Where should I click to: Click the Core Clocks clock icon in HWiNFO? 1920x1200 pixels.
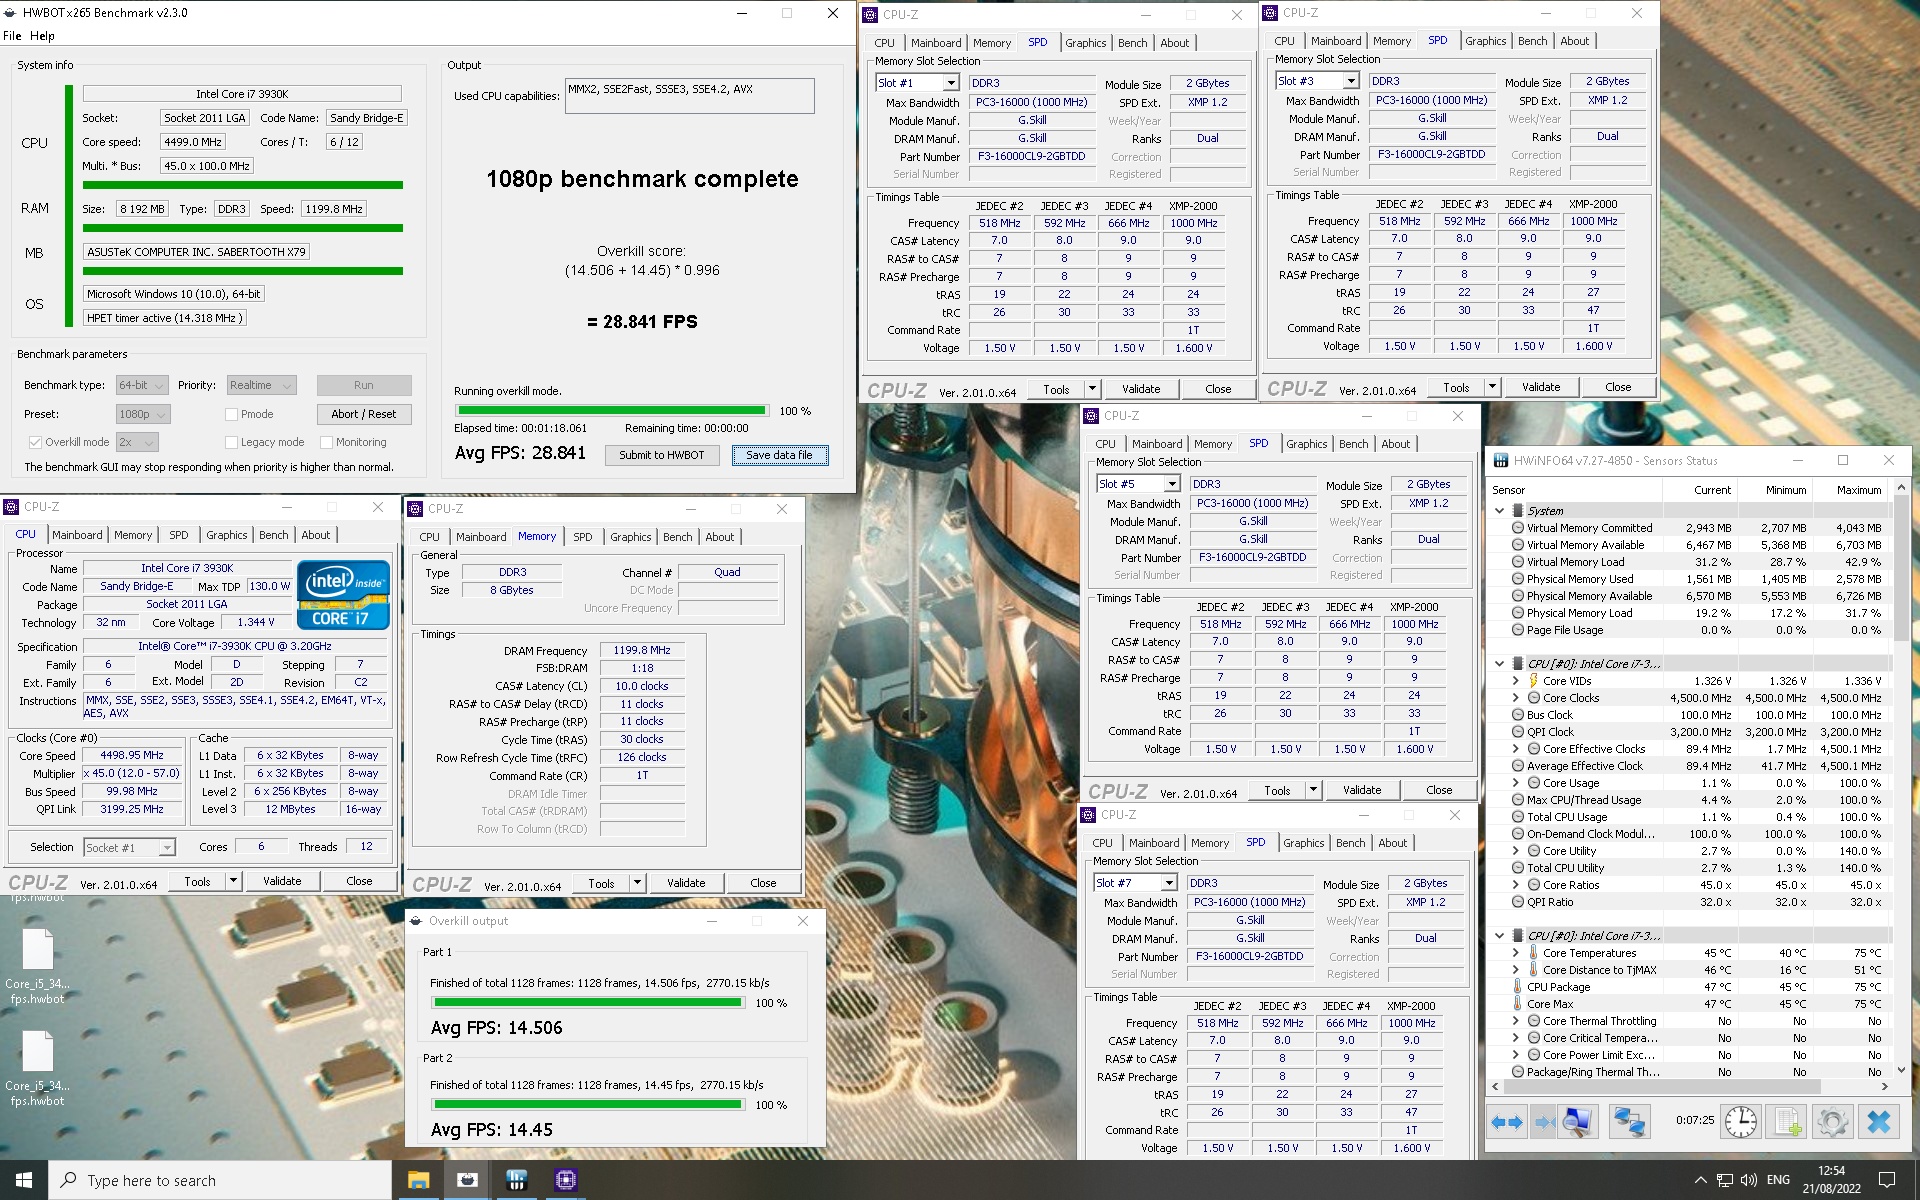[x=1533, y=698]
